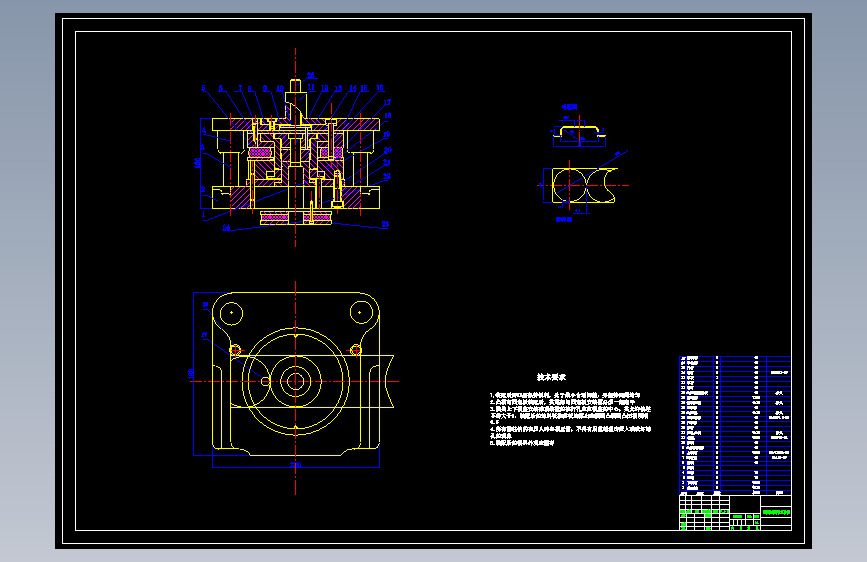This screenshot has height=562, width=867.
Task: Click part callout number 17
Action: (x=388, y=102)
